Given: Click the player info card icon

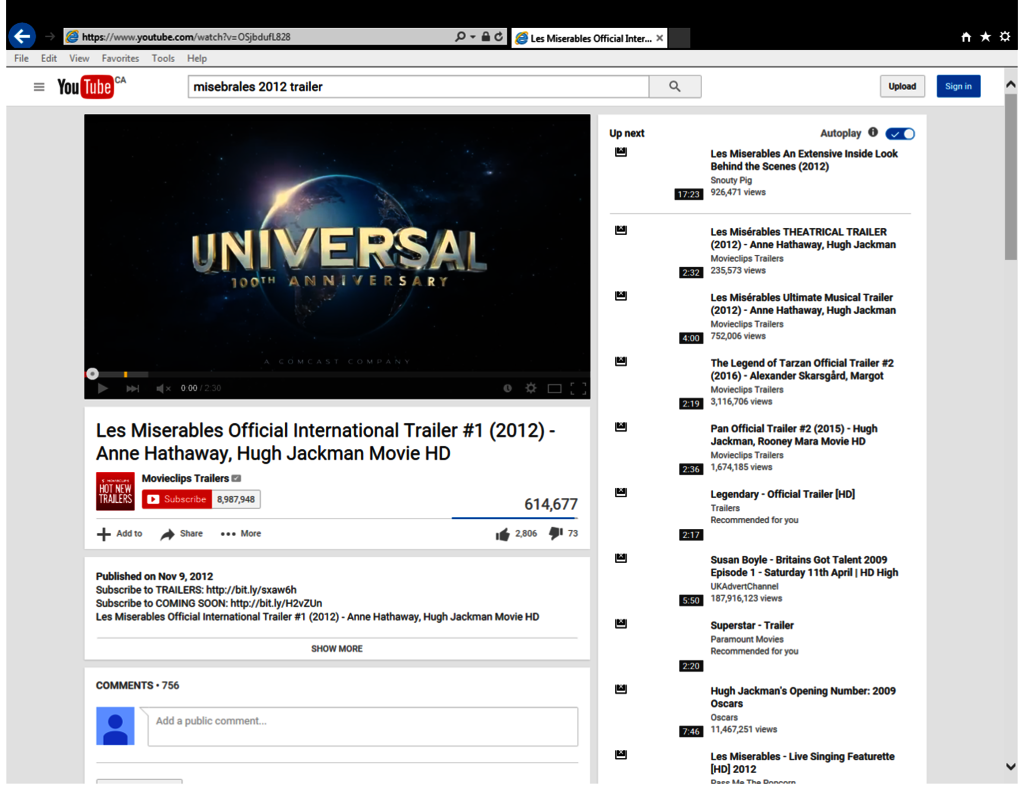Looking at the screenshot, I should (x=507, y=388).
